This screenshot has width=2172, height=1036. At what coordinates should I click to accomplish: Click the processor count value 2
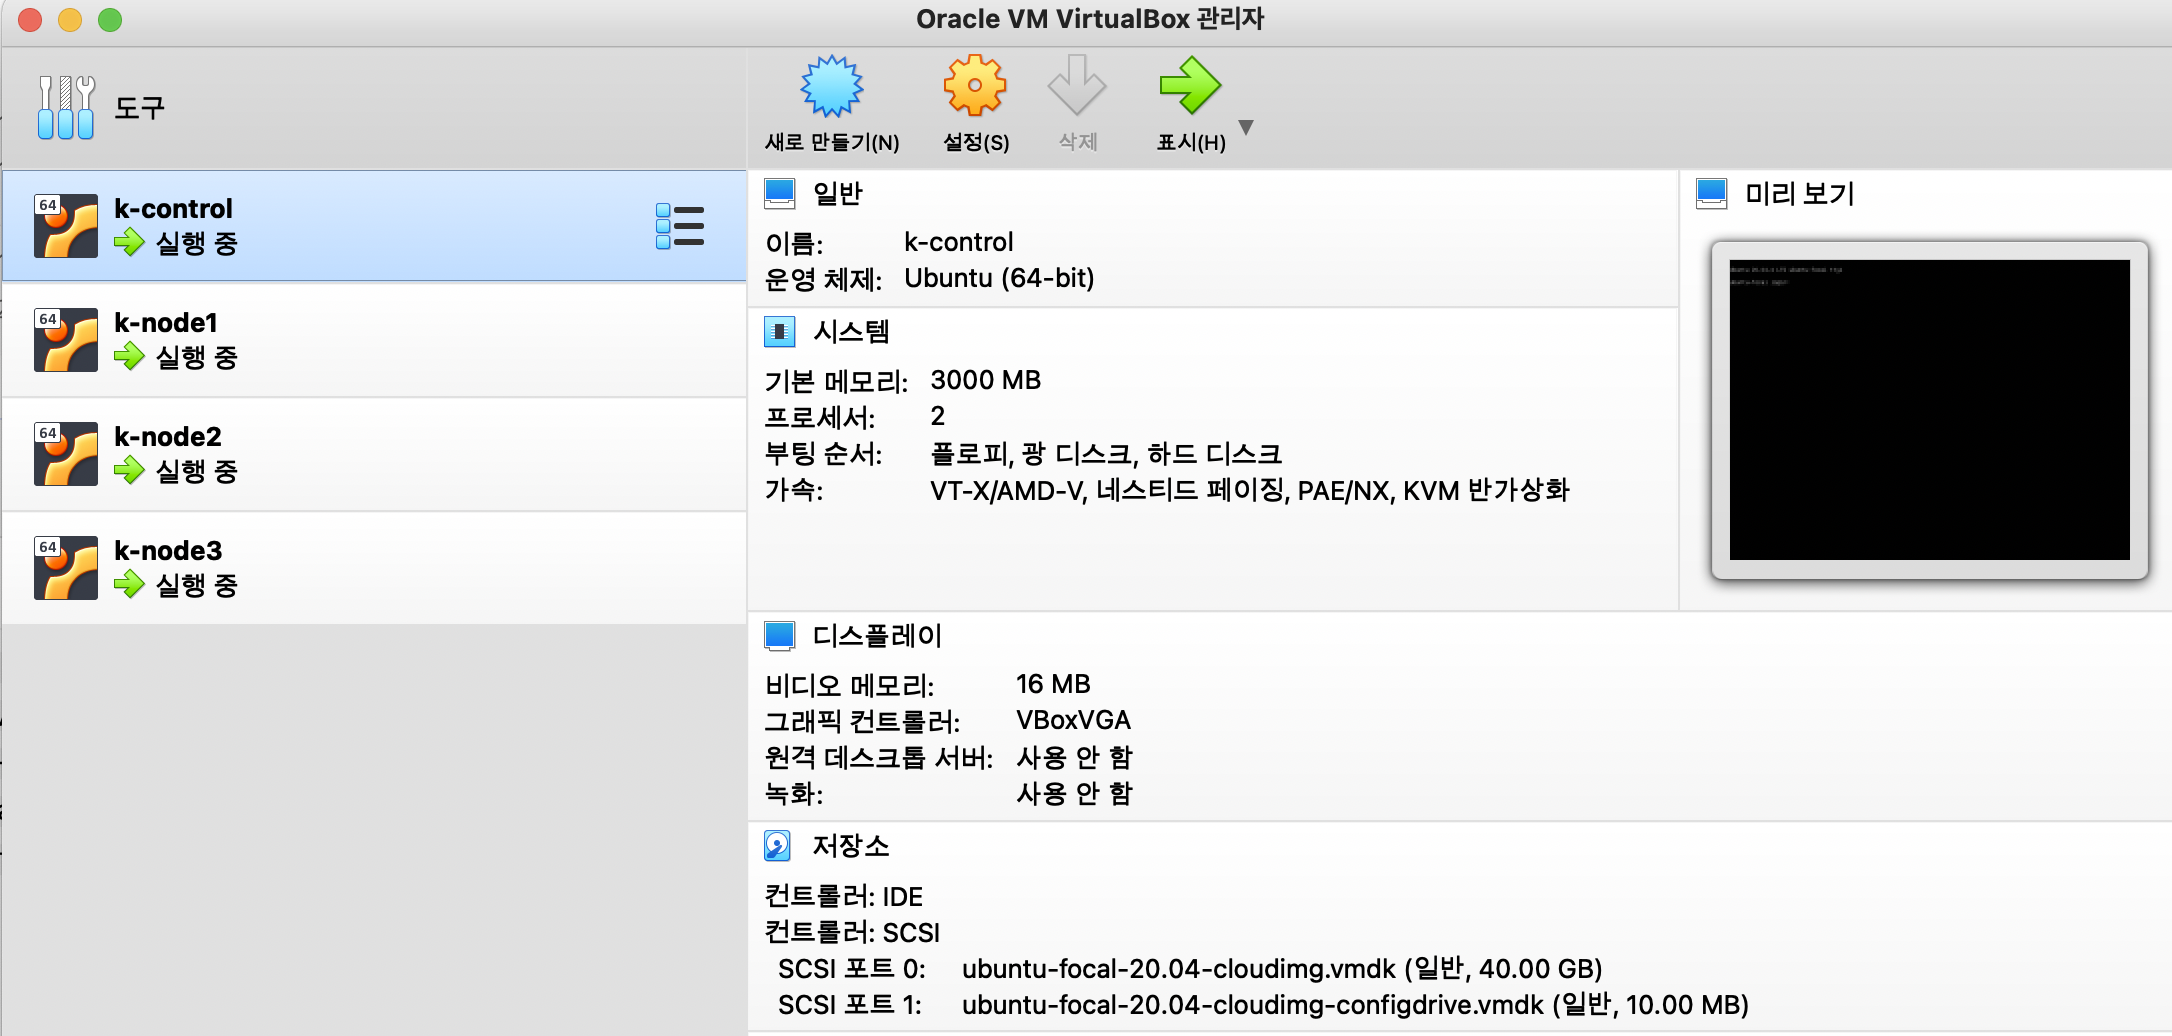(x=937, y=416)
